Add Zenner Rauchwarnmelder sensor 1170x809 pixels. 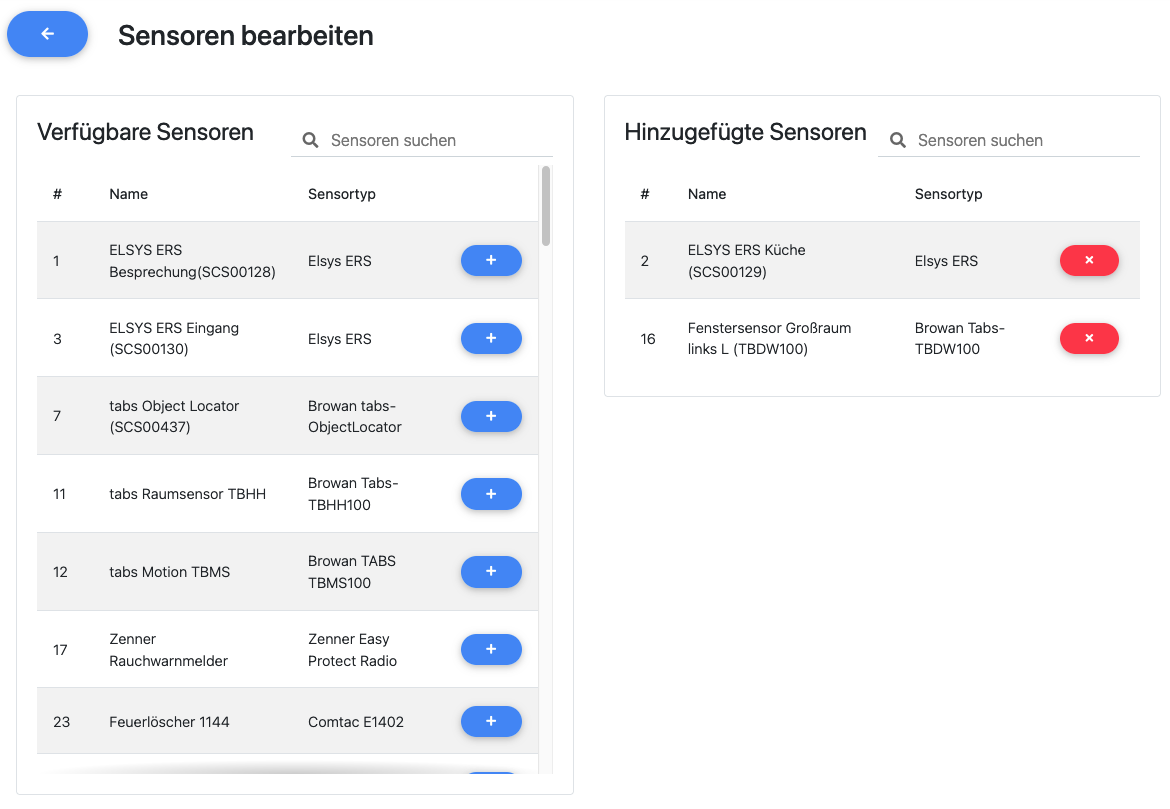click(491, 649)
